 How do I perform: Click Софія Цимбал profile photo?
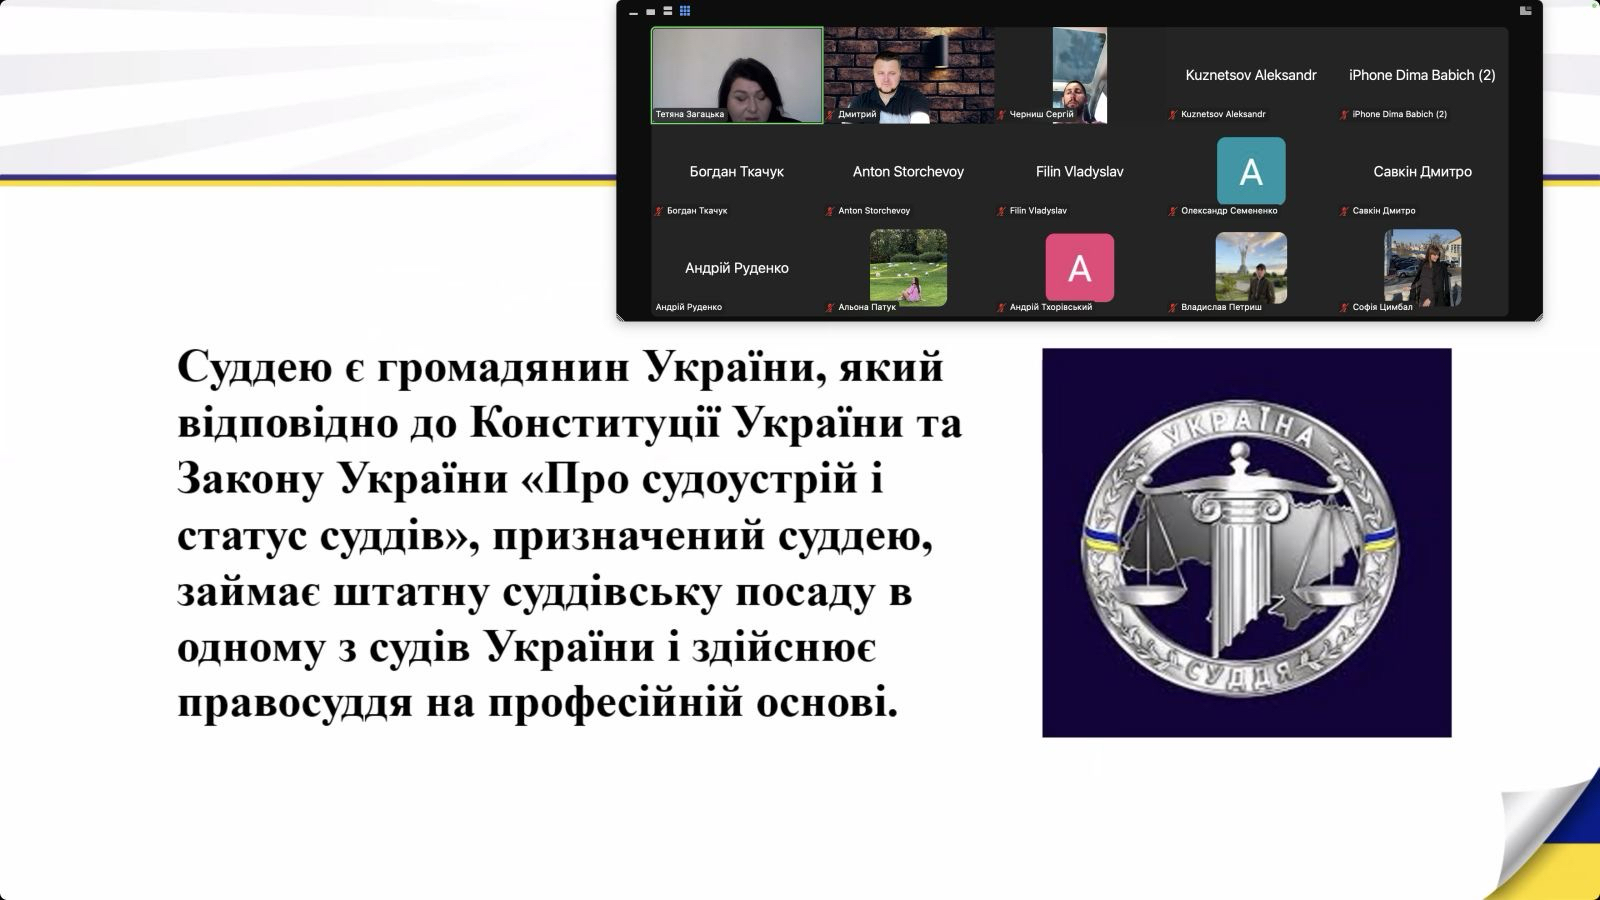tap(1422, 267)
